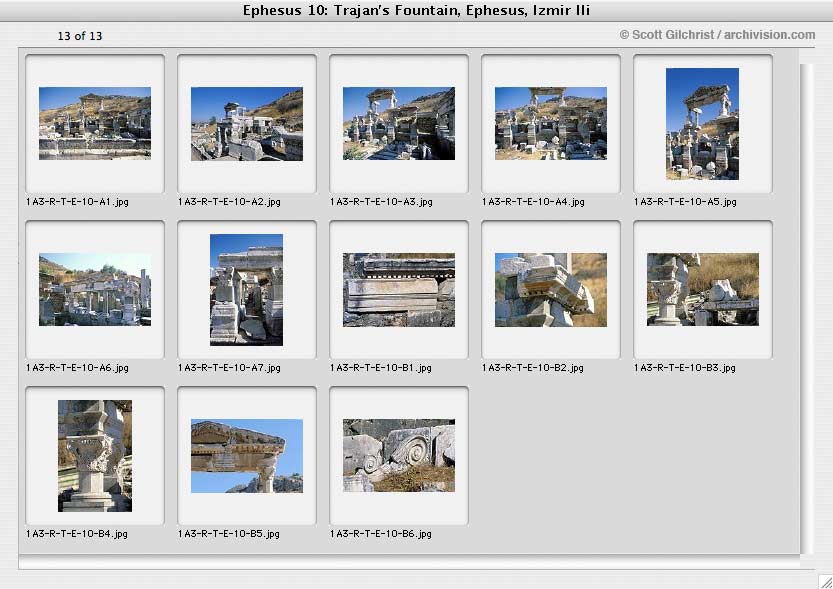Click filename label 1A3-R-T-E-10-B2.jpg
This screenshot has width=833, height=589.
(x=532, y=368)
